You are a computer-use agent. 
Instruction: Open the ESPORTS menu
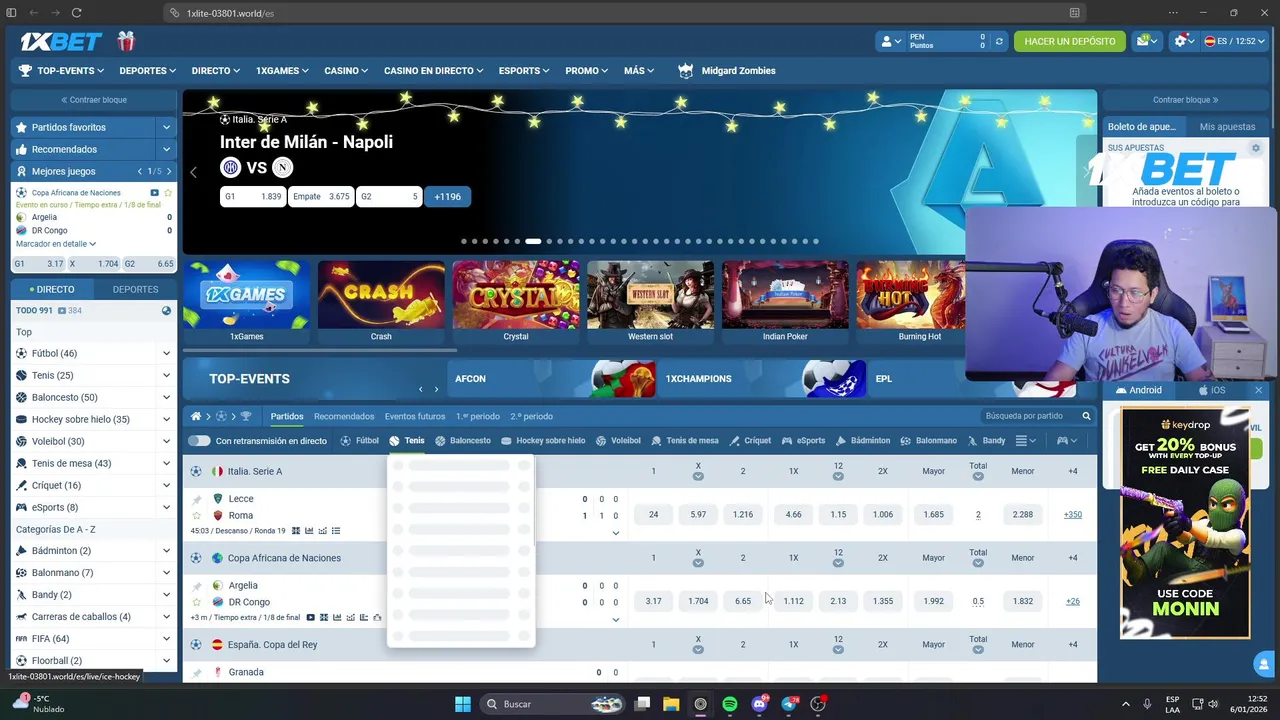pos(524,71)
